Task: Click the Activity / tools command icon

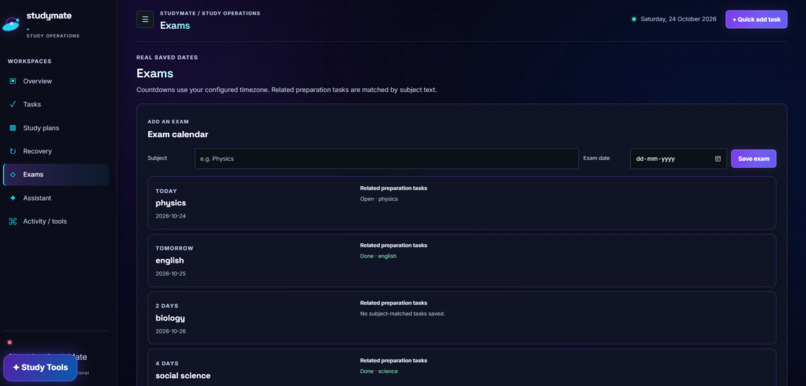Action: click(x=13, y=222)
